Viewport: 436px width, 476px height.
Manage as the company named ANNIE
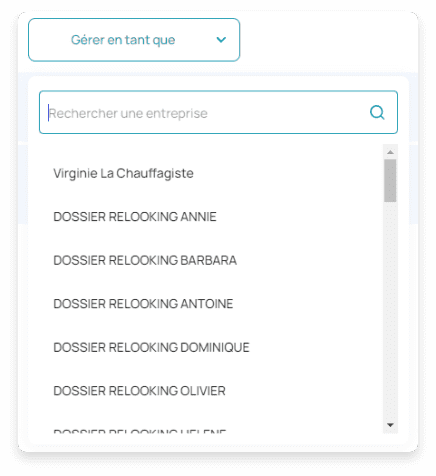click(x=135, y=217)
